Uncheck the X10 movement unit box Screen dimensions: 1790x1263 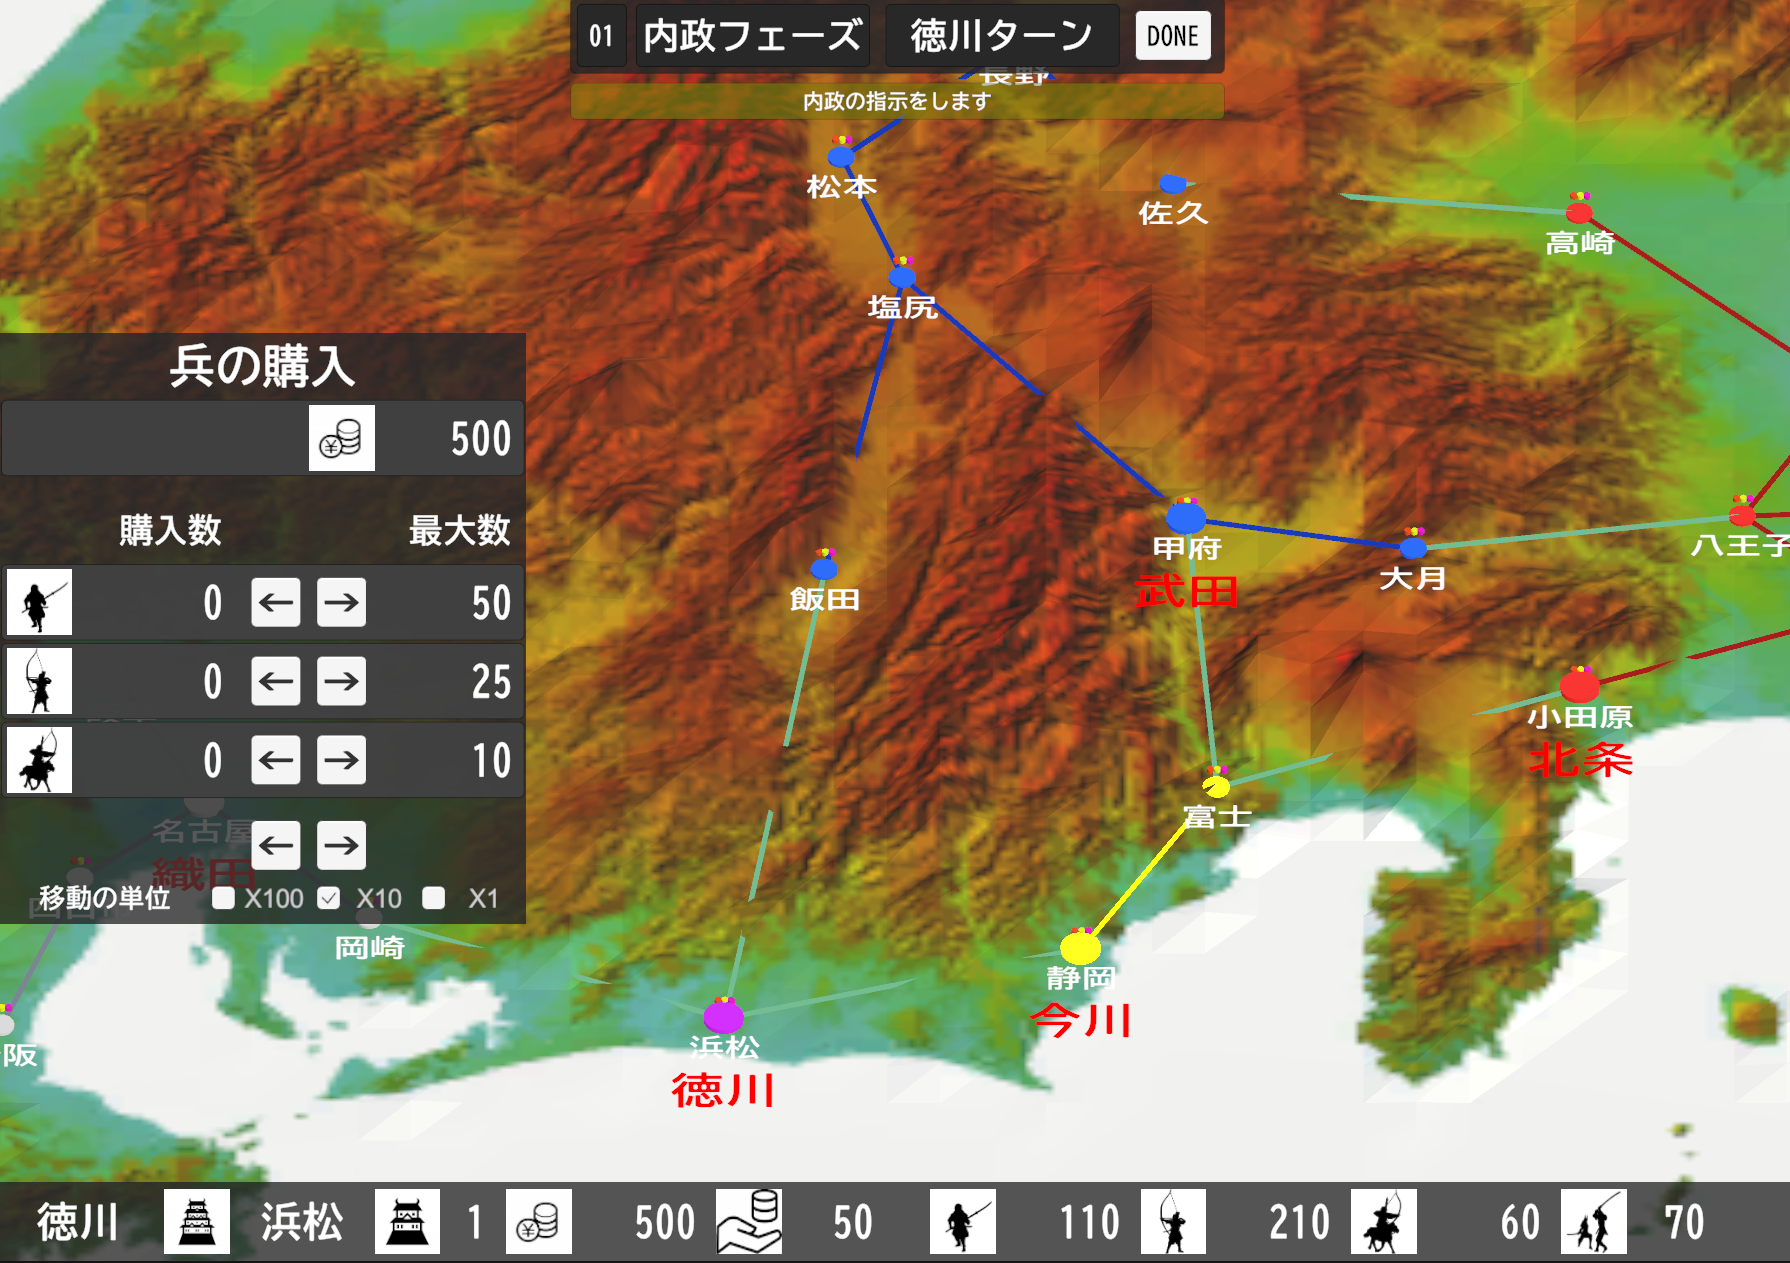(x=329, y=898)
